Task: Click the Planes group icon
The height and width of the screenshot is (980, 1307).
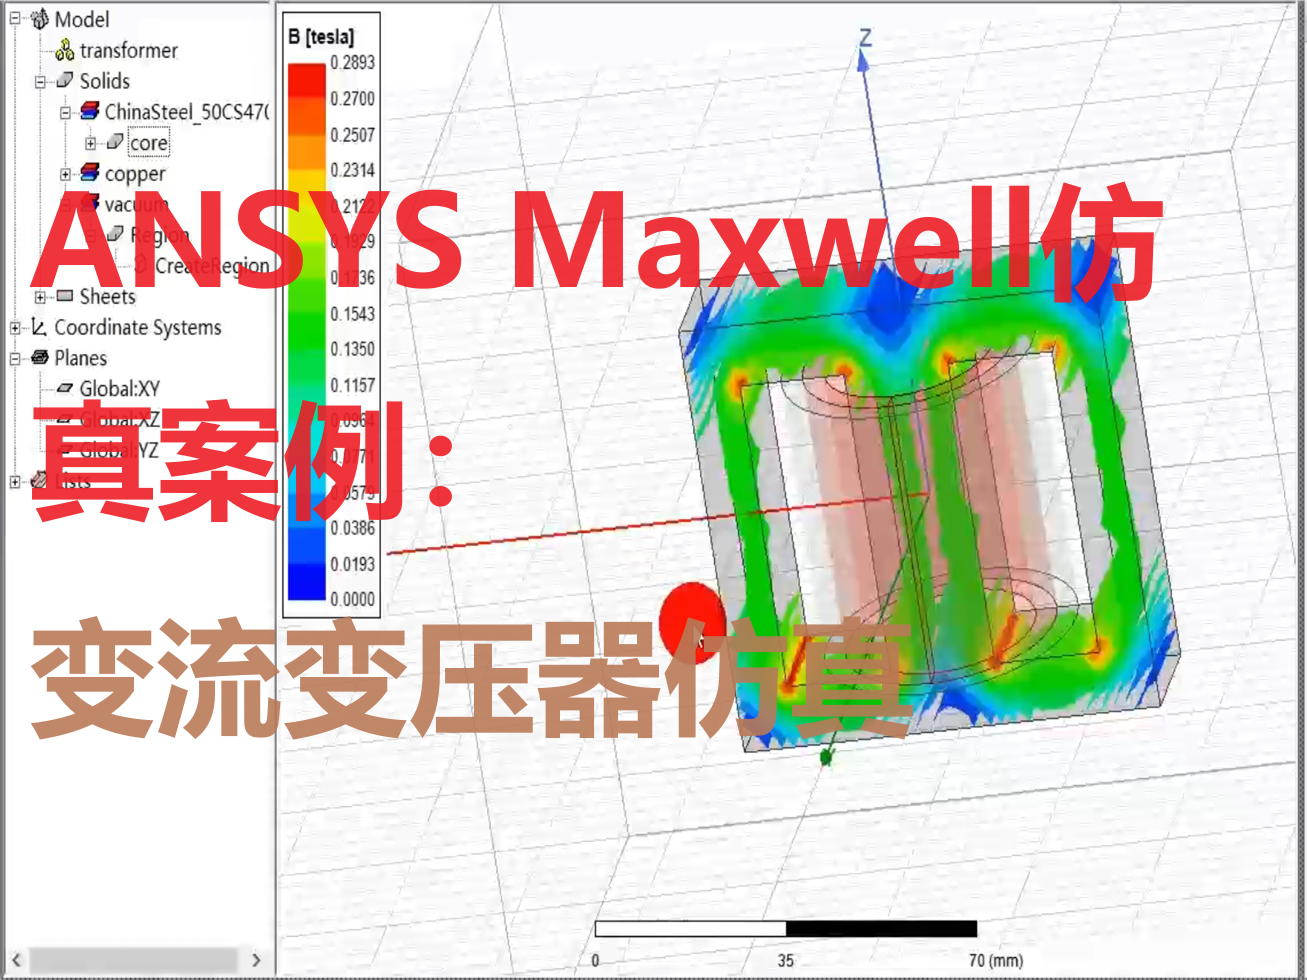Action: [39, 357]
